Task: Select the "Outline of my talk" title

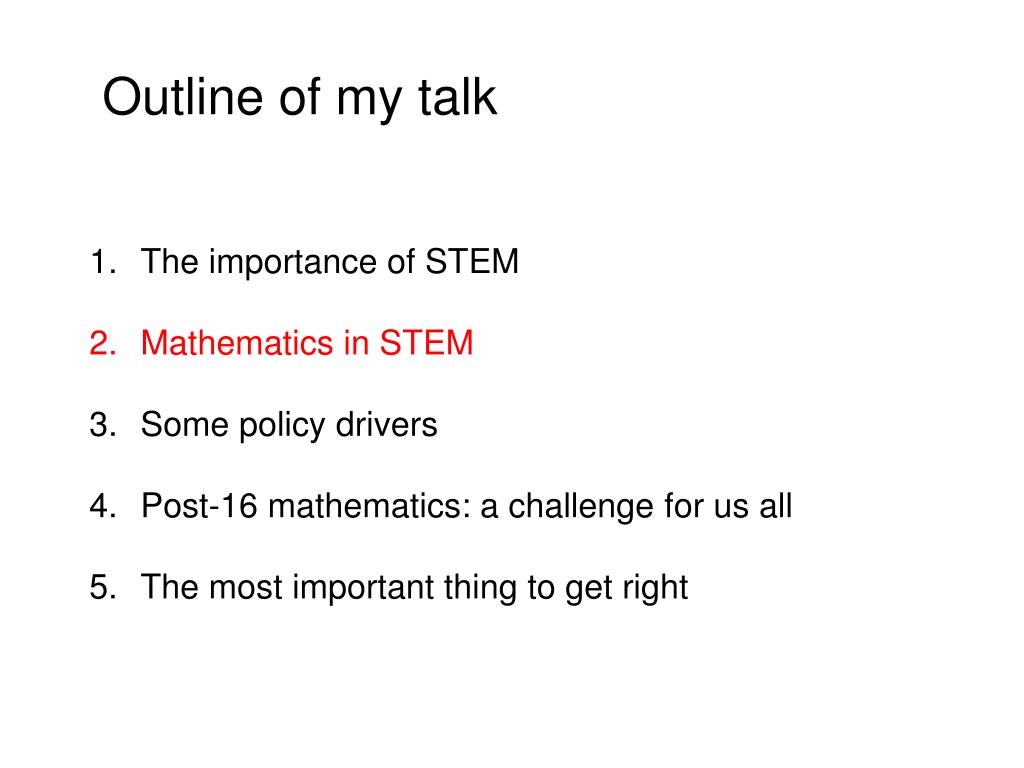Action: pyautogui.click(x=300, y=98)
